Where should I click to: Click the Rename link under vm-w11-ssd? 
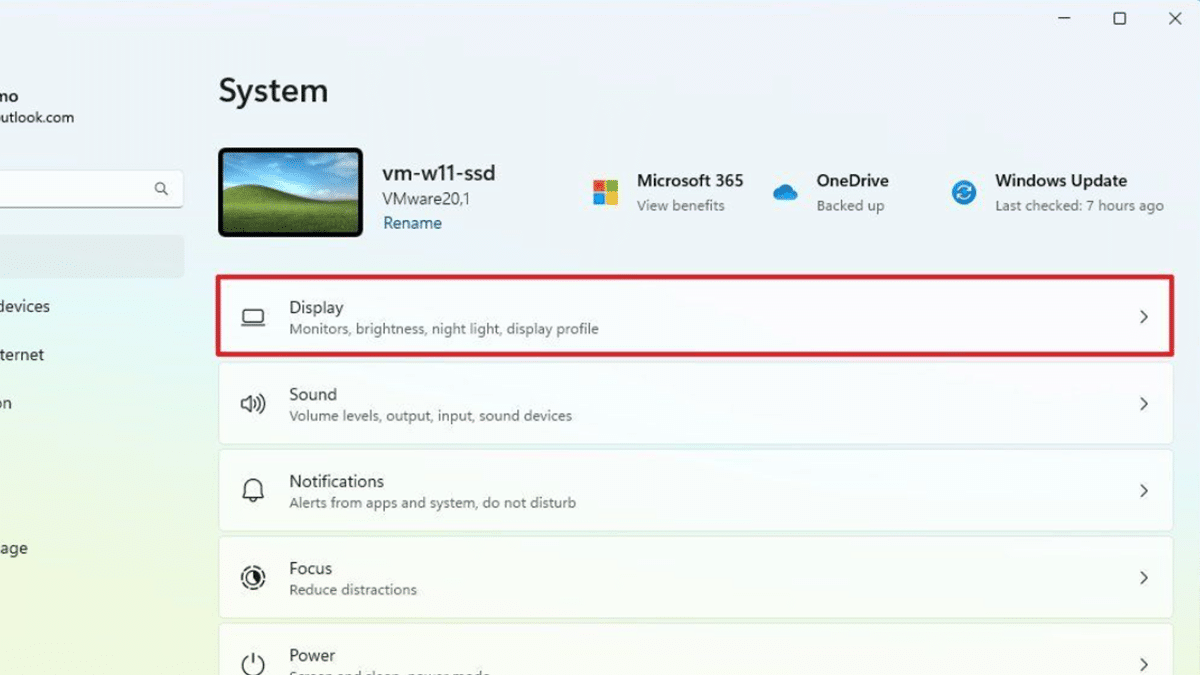click(412, 223)
